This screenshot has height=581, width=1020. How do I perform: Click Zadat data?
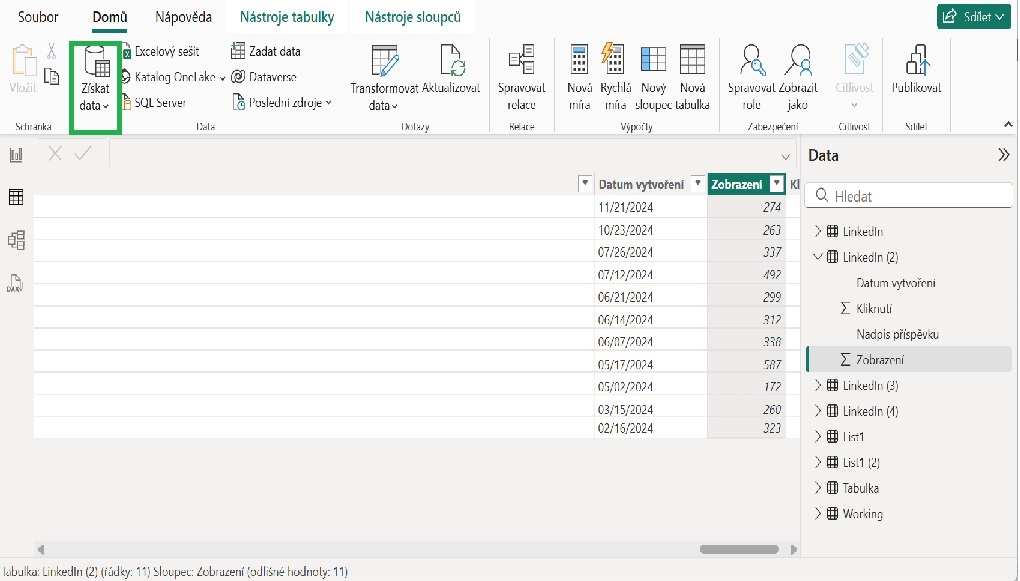265,51
